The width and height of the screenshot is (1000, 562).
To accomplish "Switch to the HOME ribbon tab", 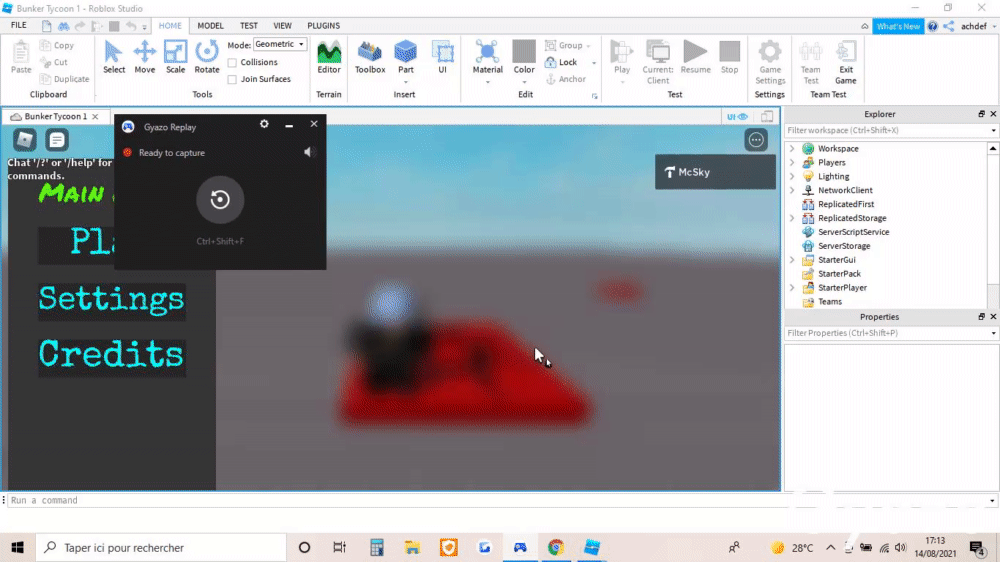I will (x=170, y=26).
